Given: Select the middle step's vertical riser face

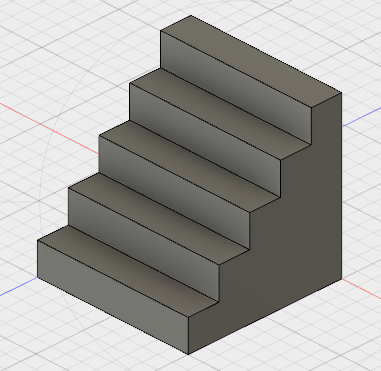Looking at the screenshot, I should (x=175, y=192).
